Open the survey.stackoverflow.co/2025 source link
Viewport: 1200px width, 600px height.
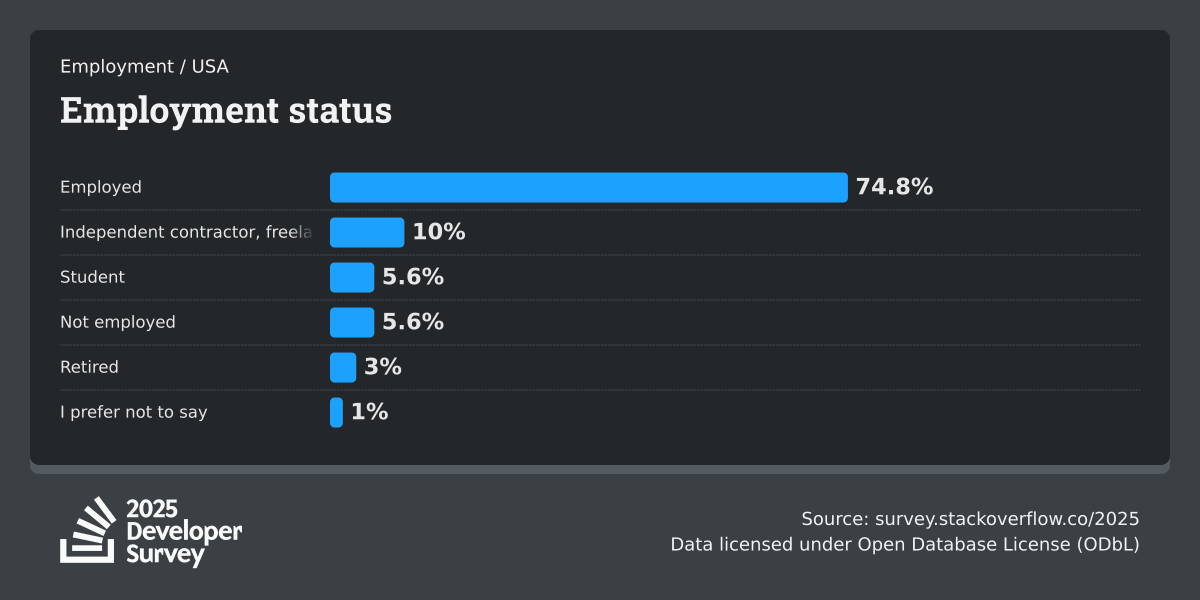(x=1007, y=519)
